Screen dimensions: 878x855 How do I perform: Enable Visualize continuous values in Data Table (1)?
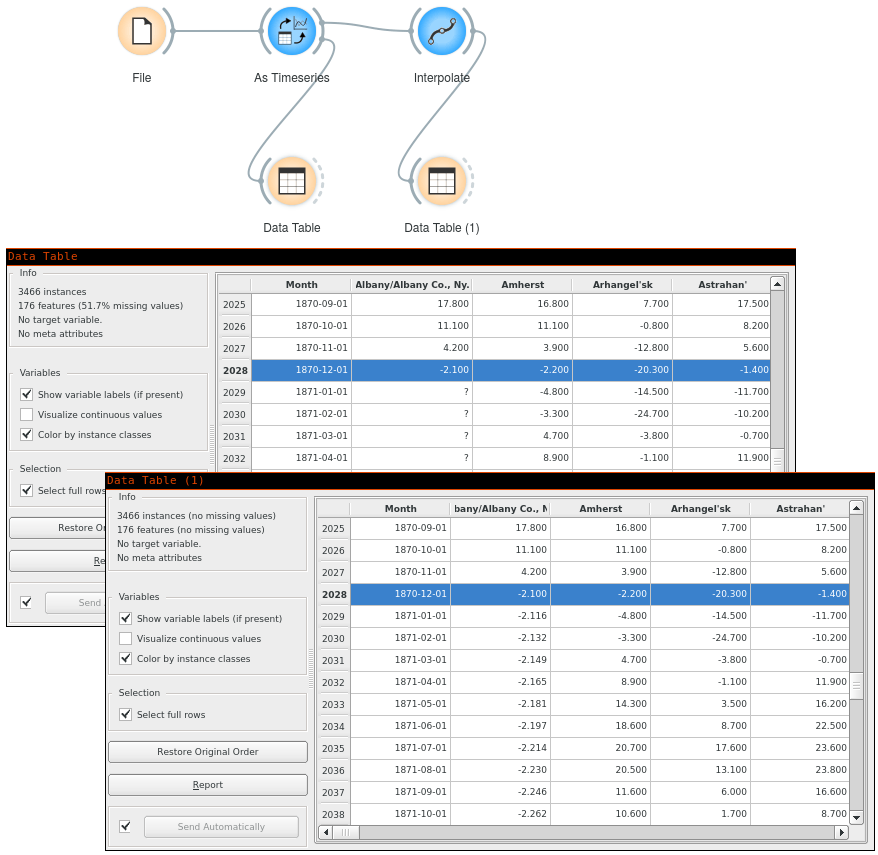[126, 639]
